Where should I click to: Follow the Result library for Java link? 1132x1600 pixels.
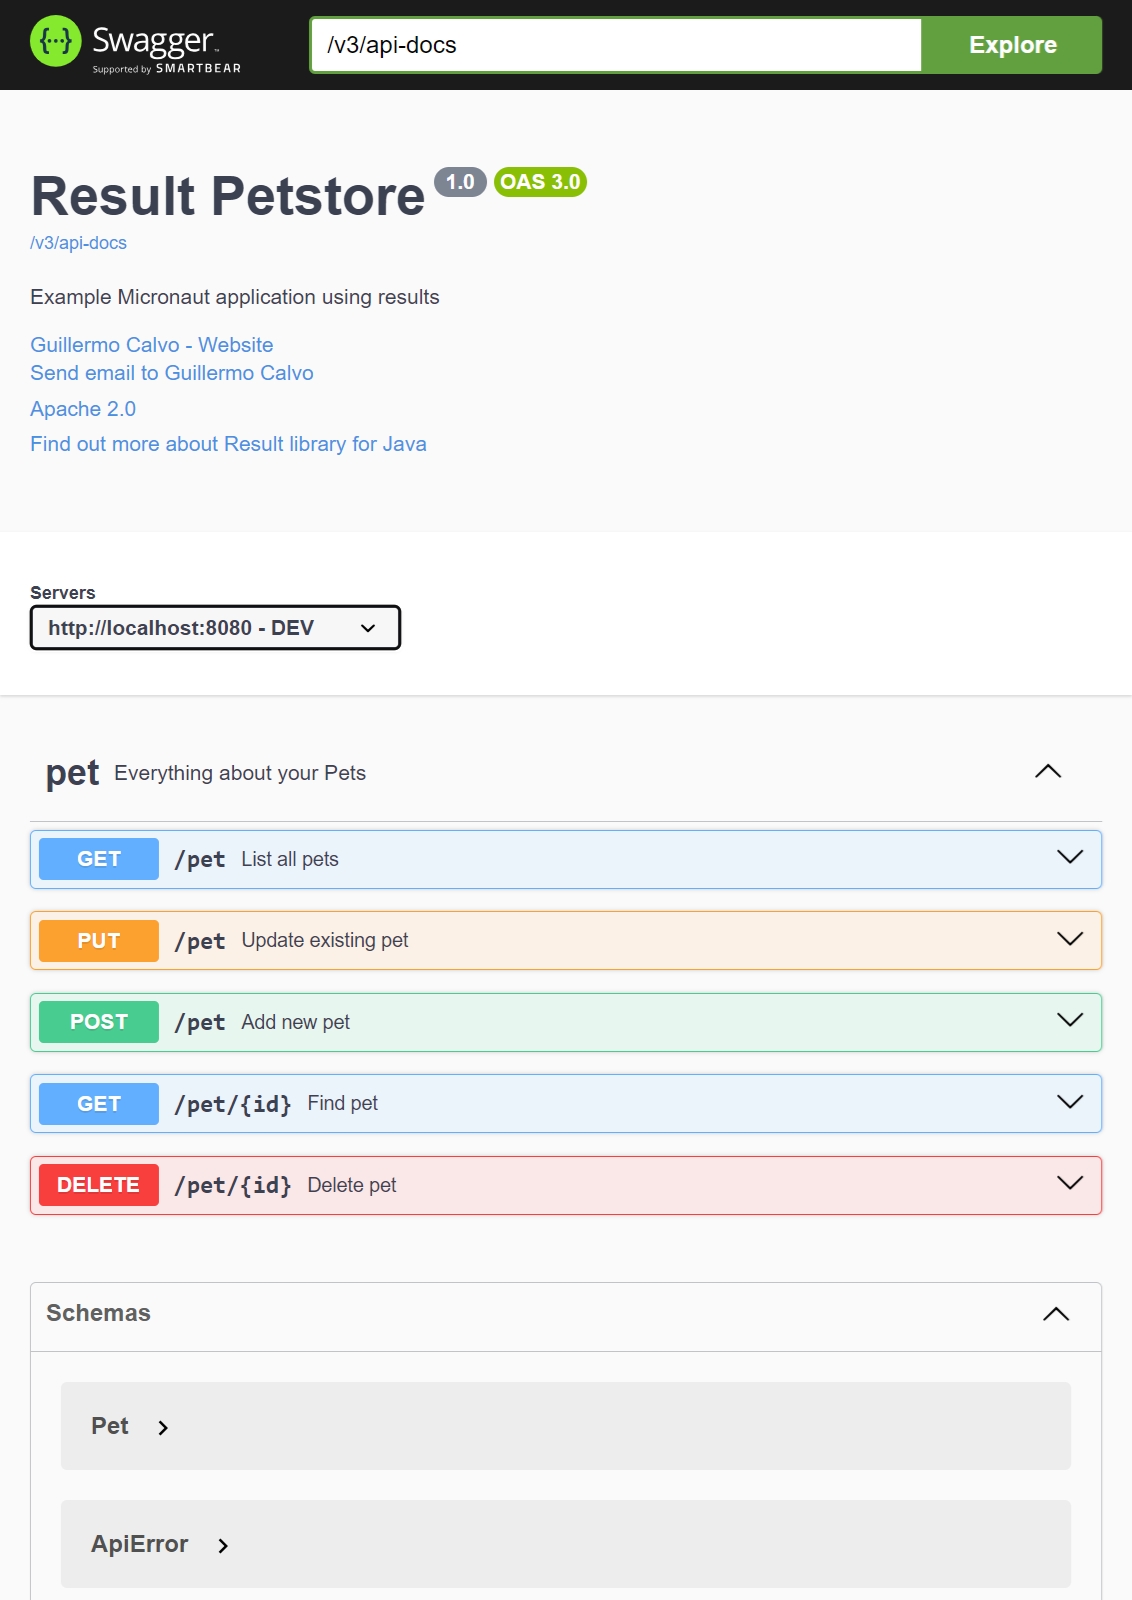point(228,444)
